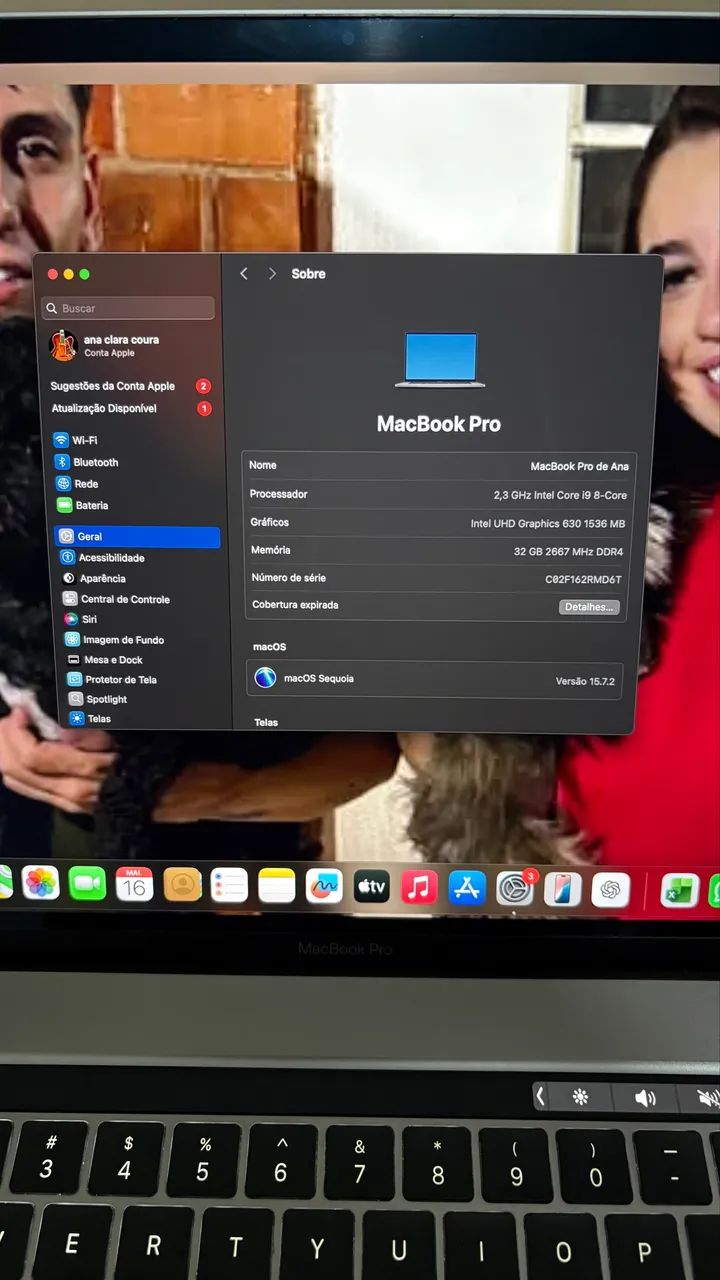Go back with the left chevron
The width and height of the screenshot is (720, 1280).
tap(243, 274)
